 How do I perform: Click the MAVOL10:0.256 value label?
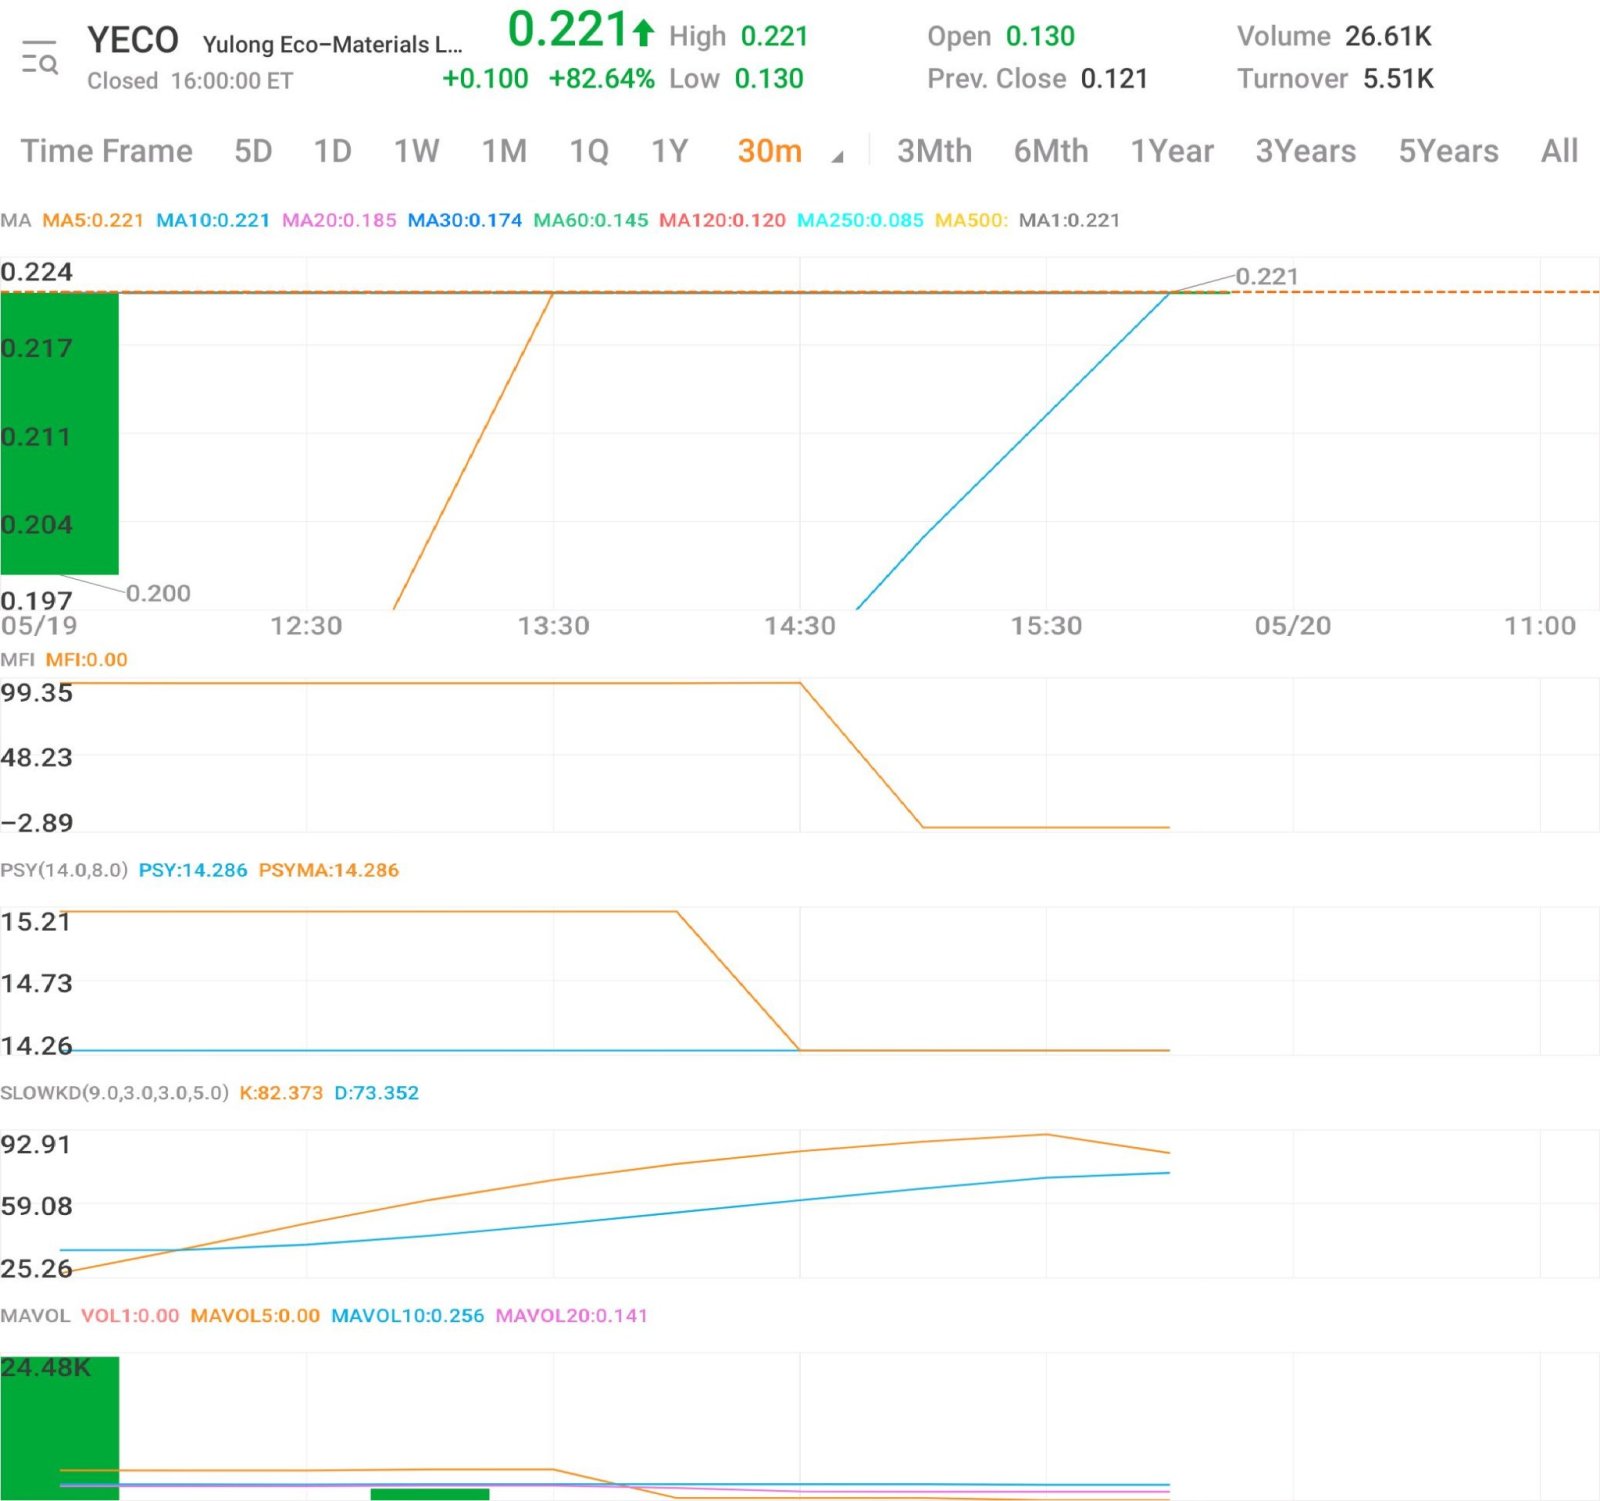(x=408, y=1316)
